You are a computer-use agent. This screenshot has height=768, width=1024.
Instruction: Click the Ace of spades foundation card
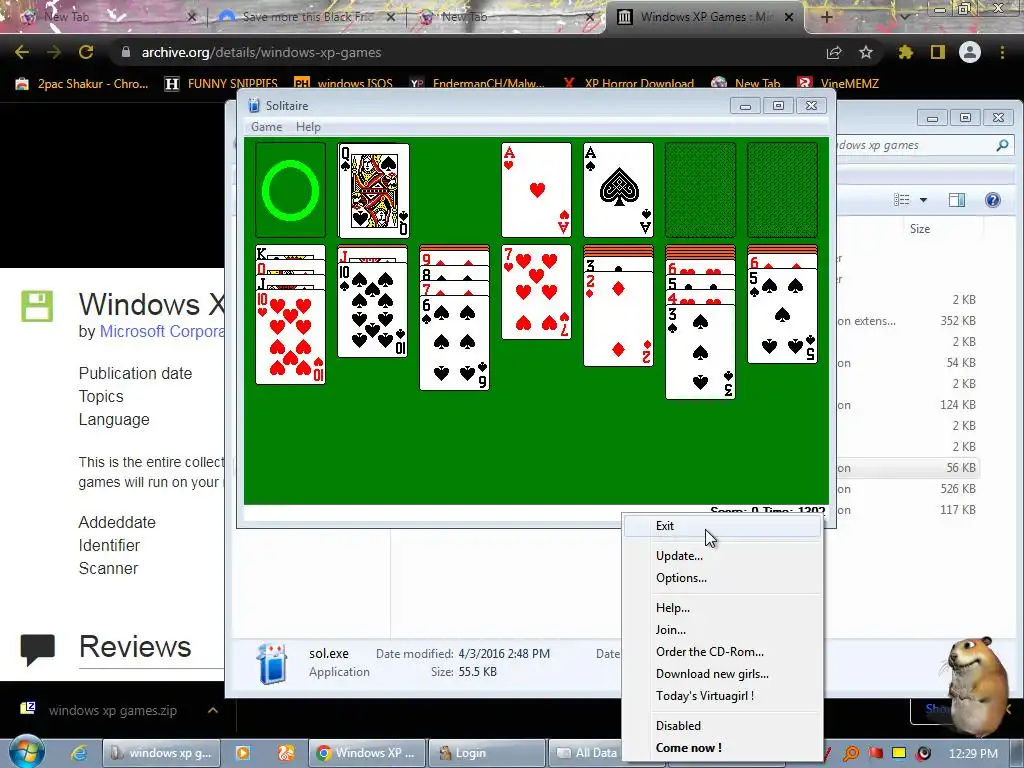pos(618,190)
